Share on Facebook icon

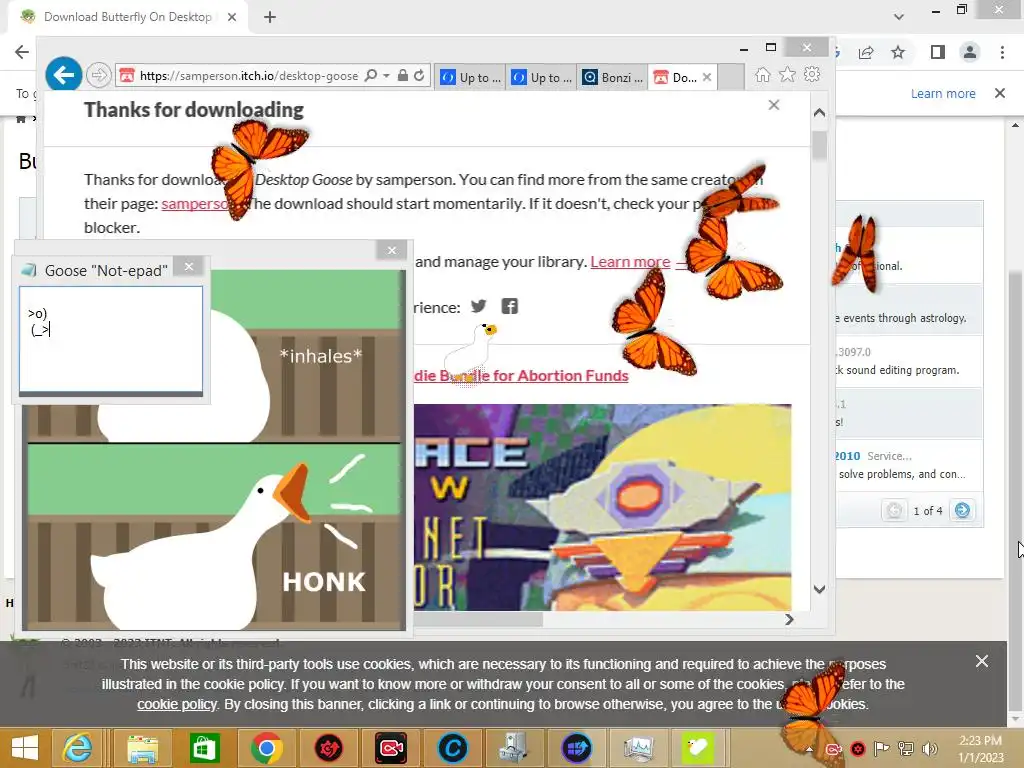tap(509, 306)
